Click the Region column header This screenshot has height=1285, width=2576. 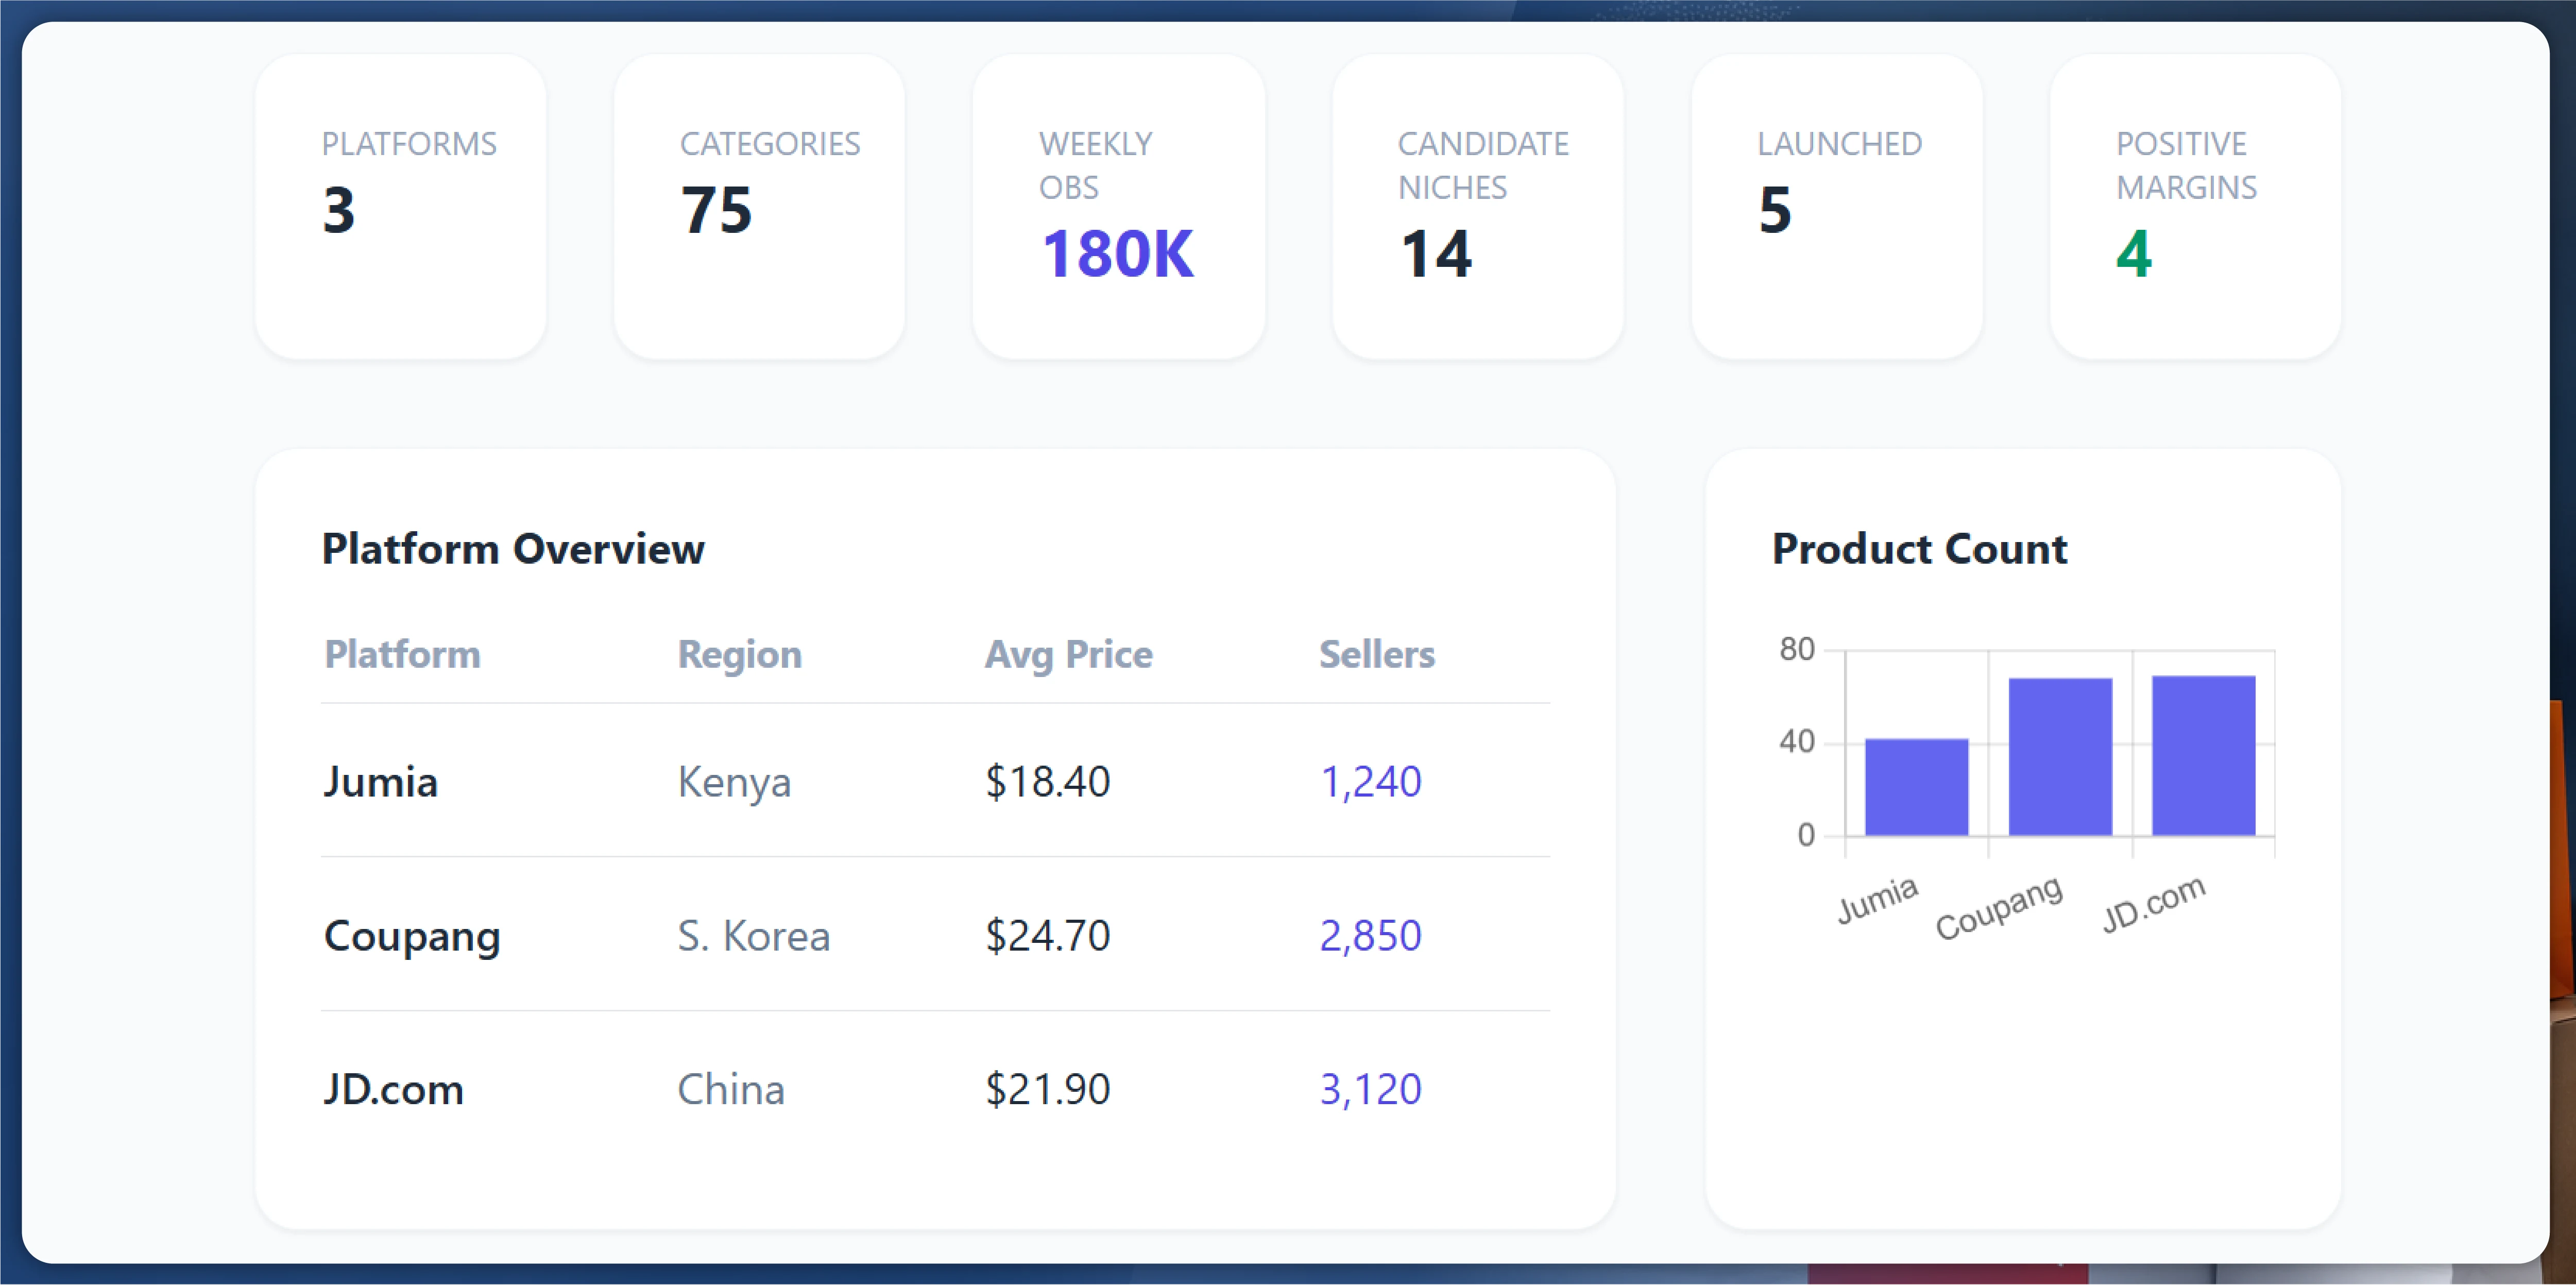(740, 655)
